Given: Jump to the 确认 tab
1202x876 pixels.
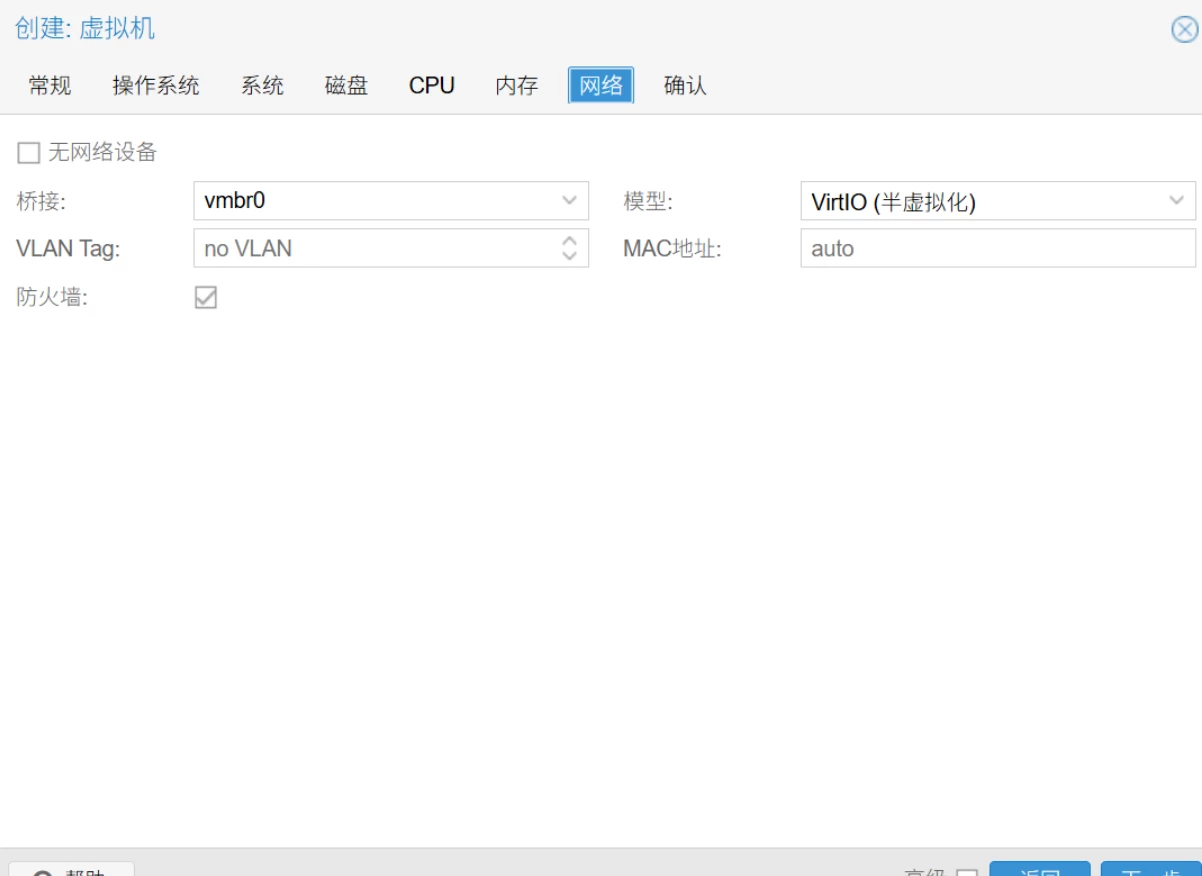Looking at the screenshot, I should coord(685,86).
